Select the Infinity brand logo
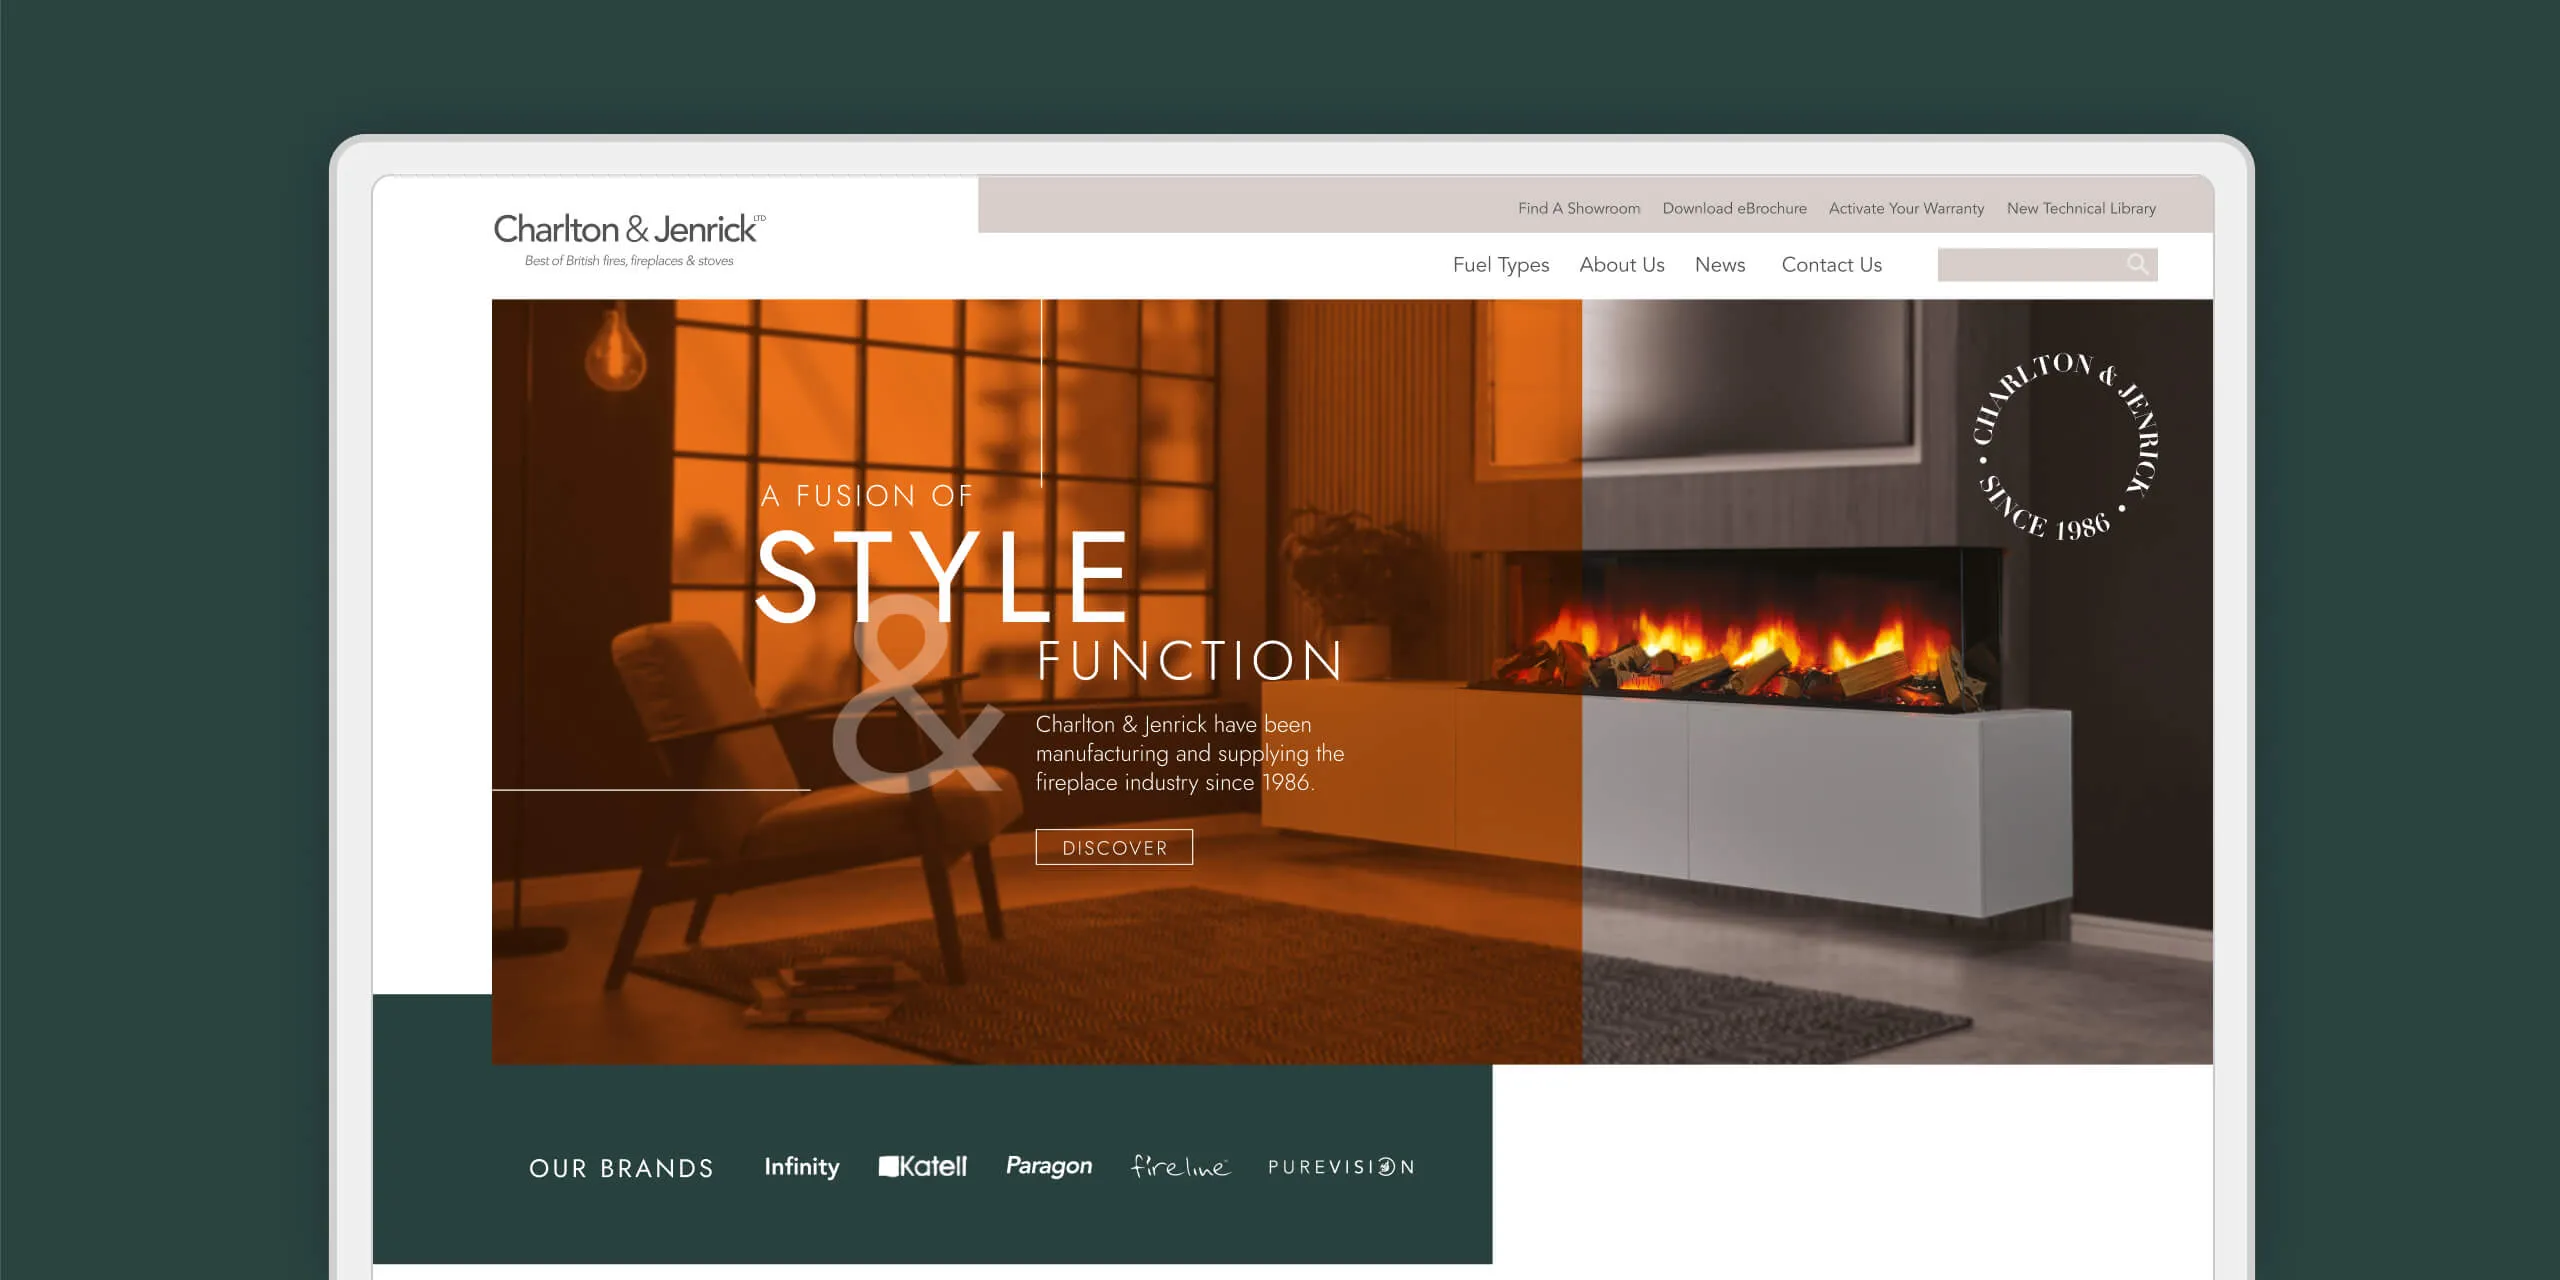This screenshot has width=2560, height=1280. [800, 1166]
